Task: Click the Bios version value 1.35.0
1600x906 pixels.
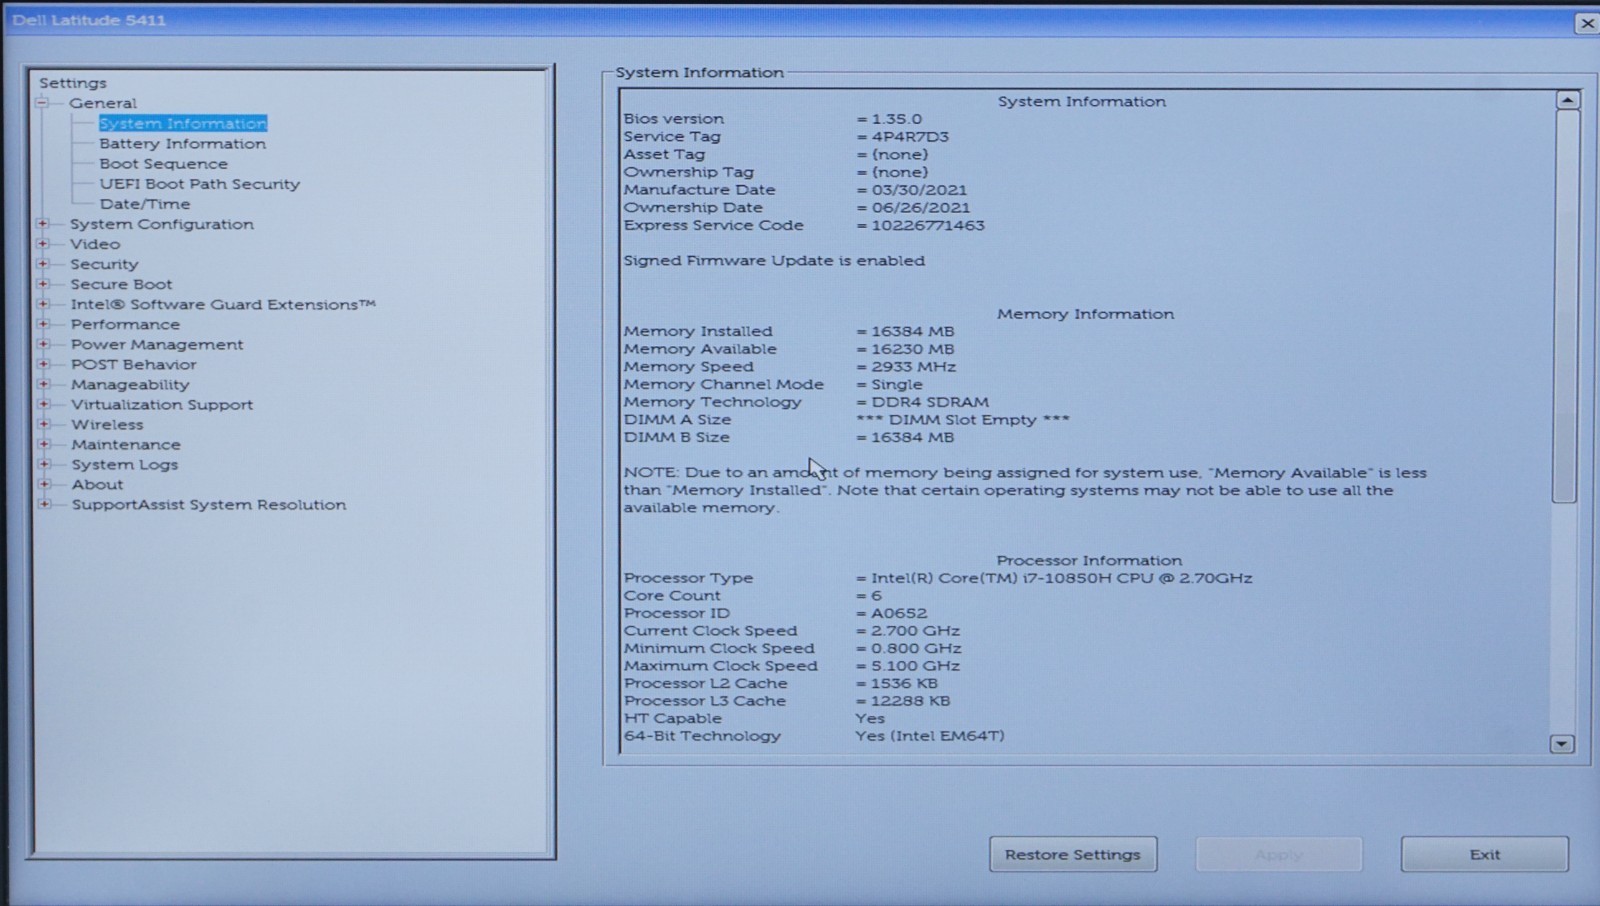Action: pyautogui.click(x=897, y=118)
